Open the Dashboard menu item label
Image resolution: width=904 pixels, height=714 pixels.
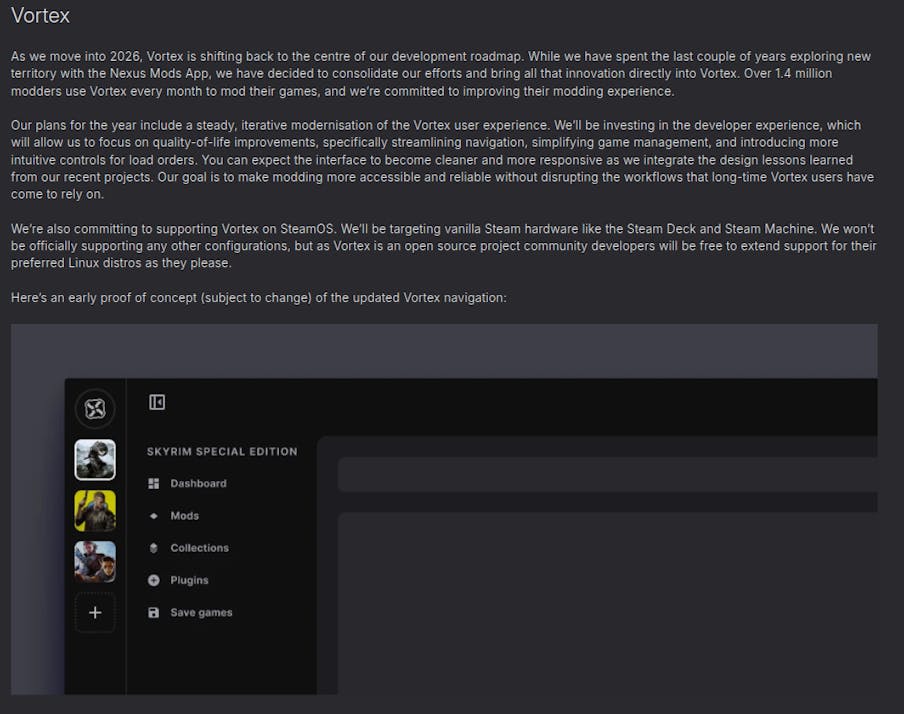pyautogui.click(x=198, y=484)
